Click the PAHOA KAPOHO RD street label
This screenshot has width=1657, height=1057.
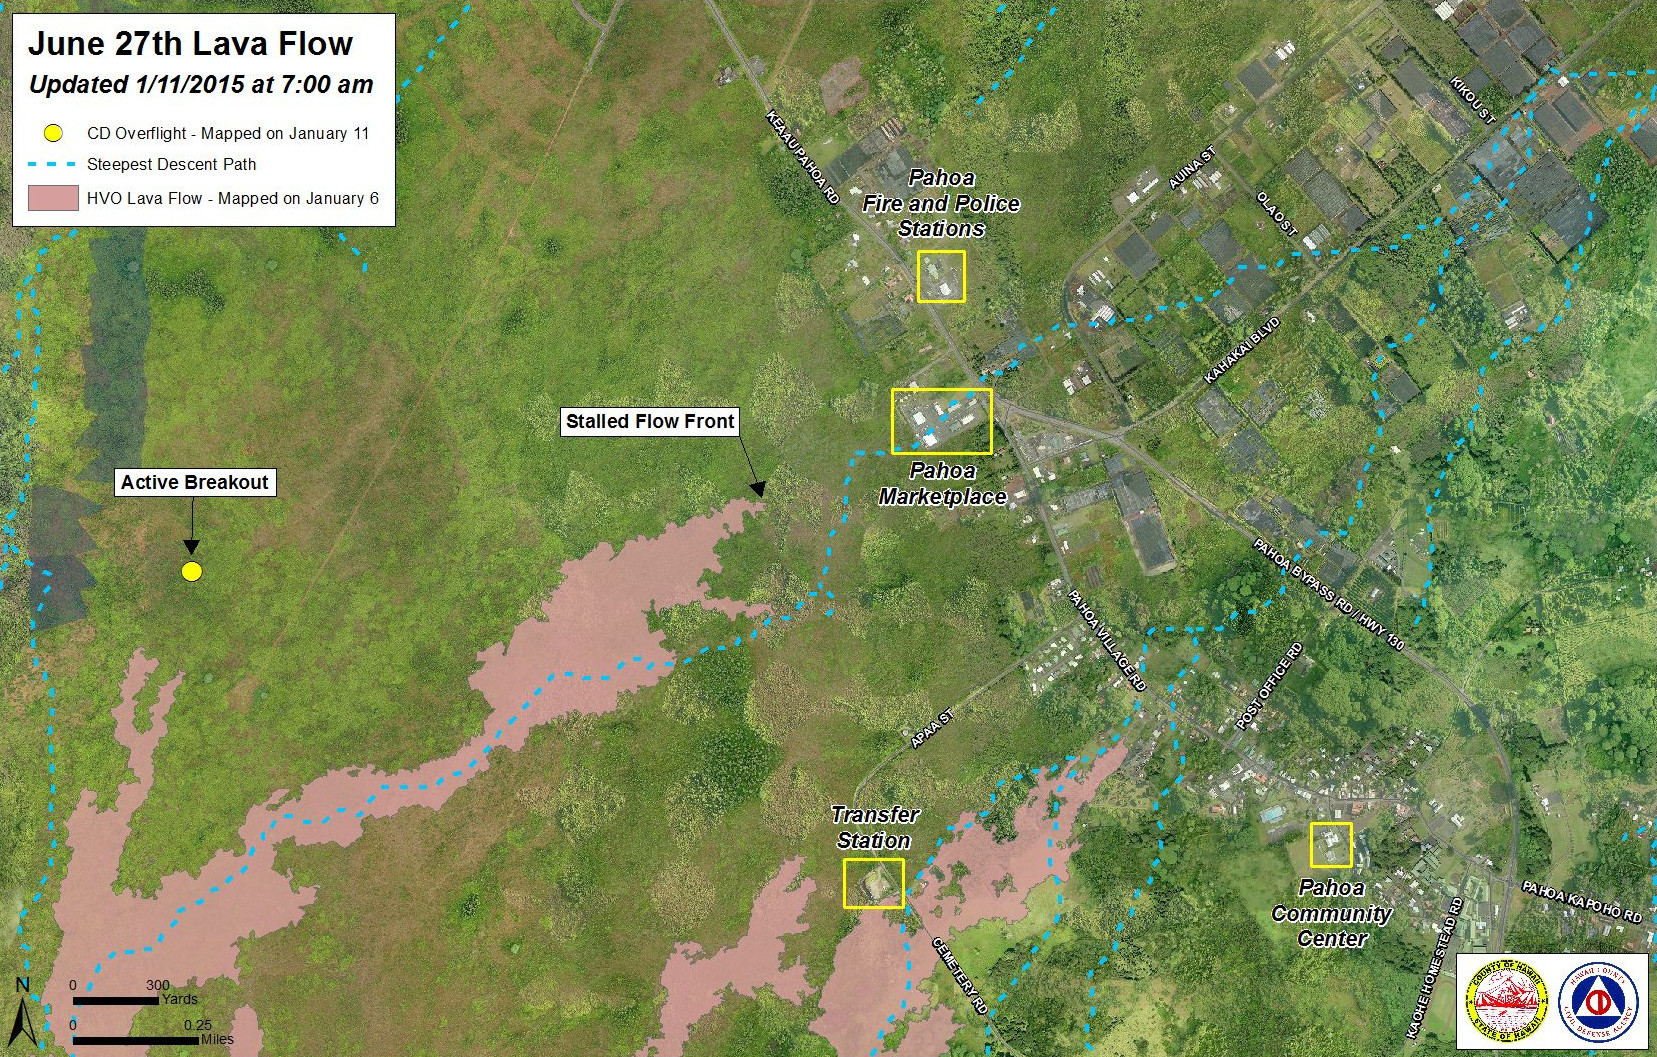[1582, 901]
